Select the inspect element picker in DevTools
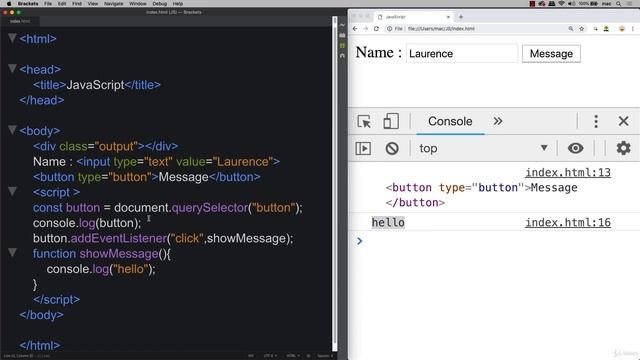The width and height of the screenshot is (640, 360). [x=364, y=122]
